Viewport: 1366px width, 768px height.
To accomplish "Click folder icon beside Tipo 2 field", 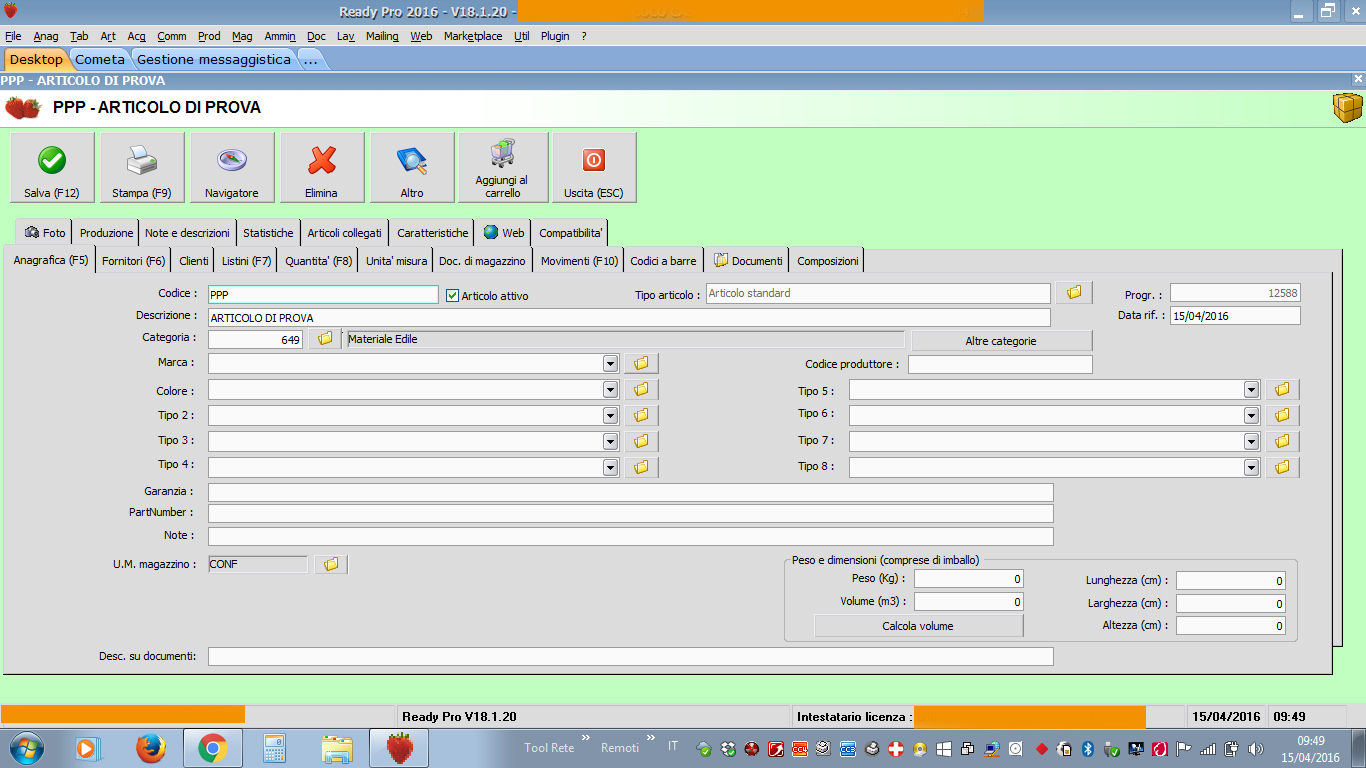I will coord(642,415).
